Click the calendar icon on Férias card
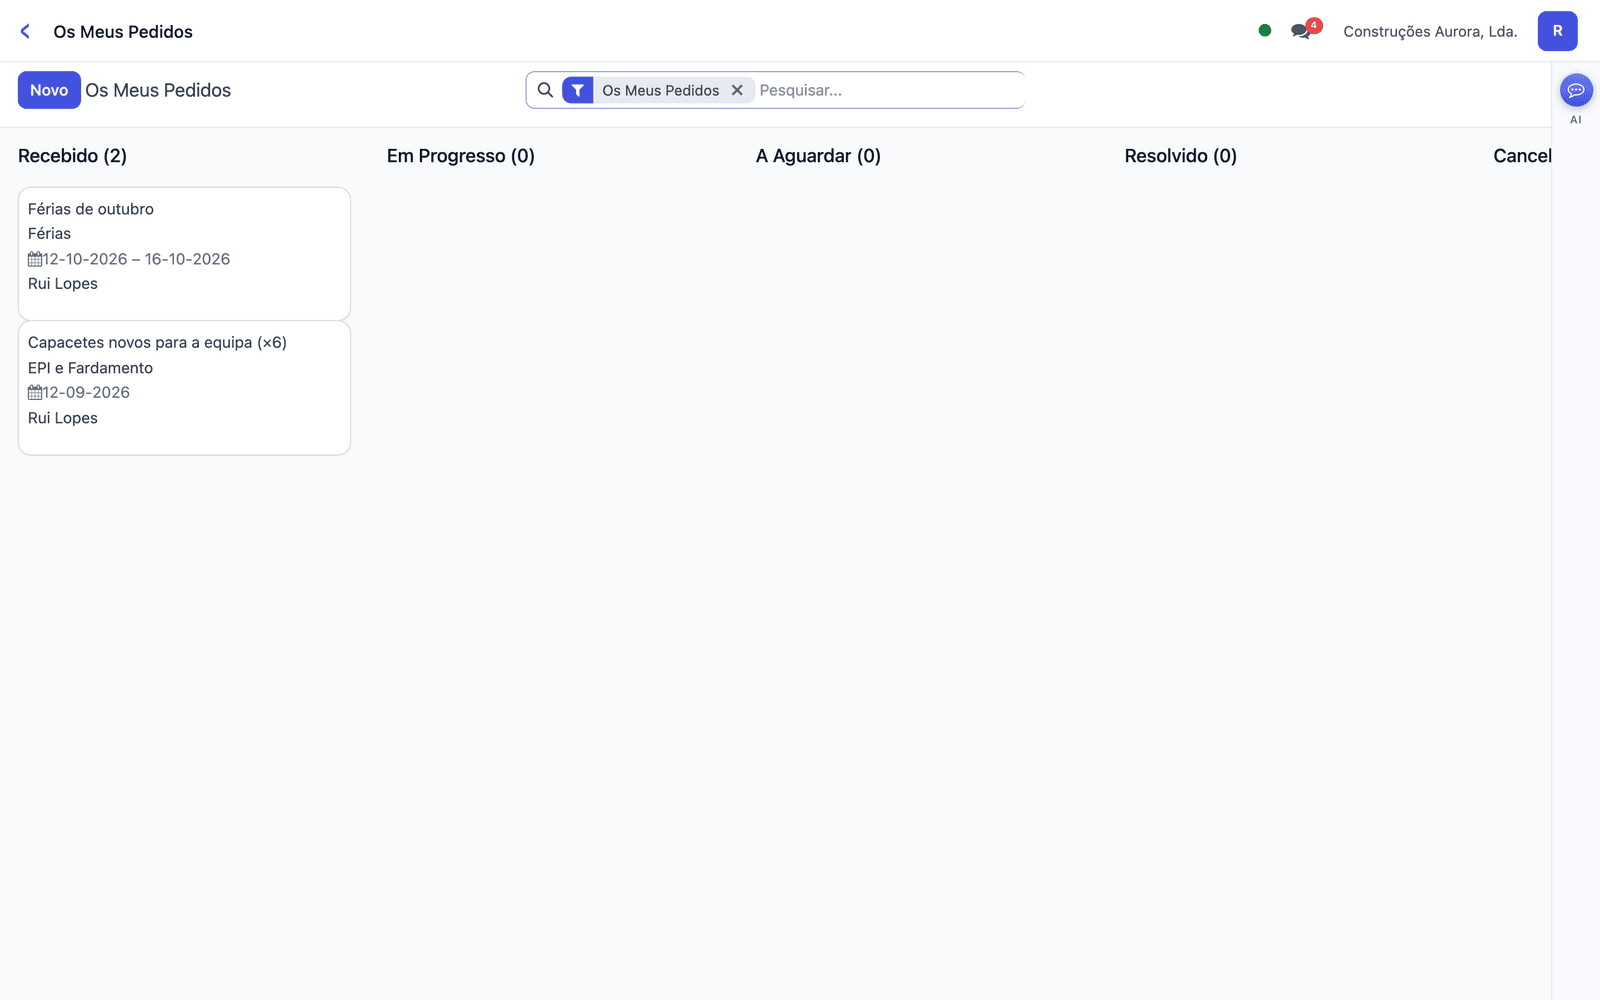 35,259
